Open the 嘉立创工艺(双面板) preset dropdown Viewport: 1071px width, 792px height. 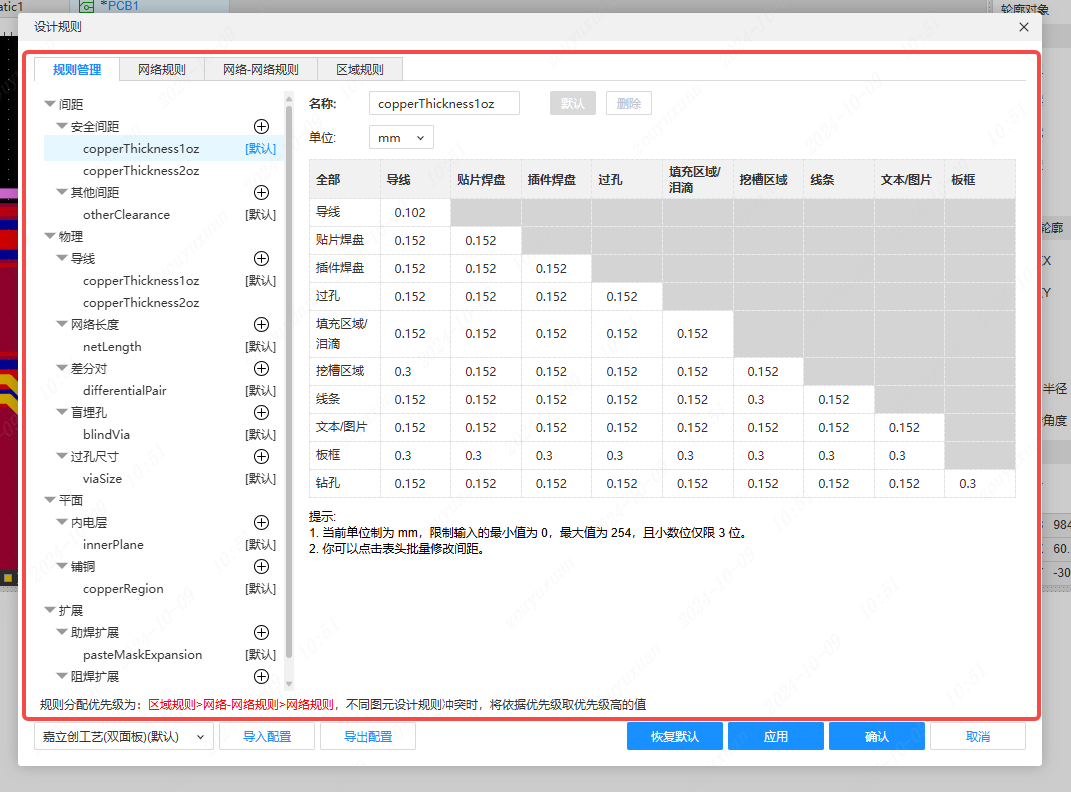(x=124, y=737)
